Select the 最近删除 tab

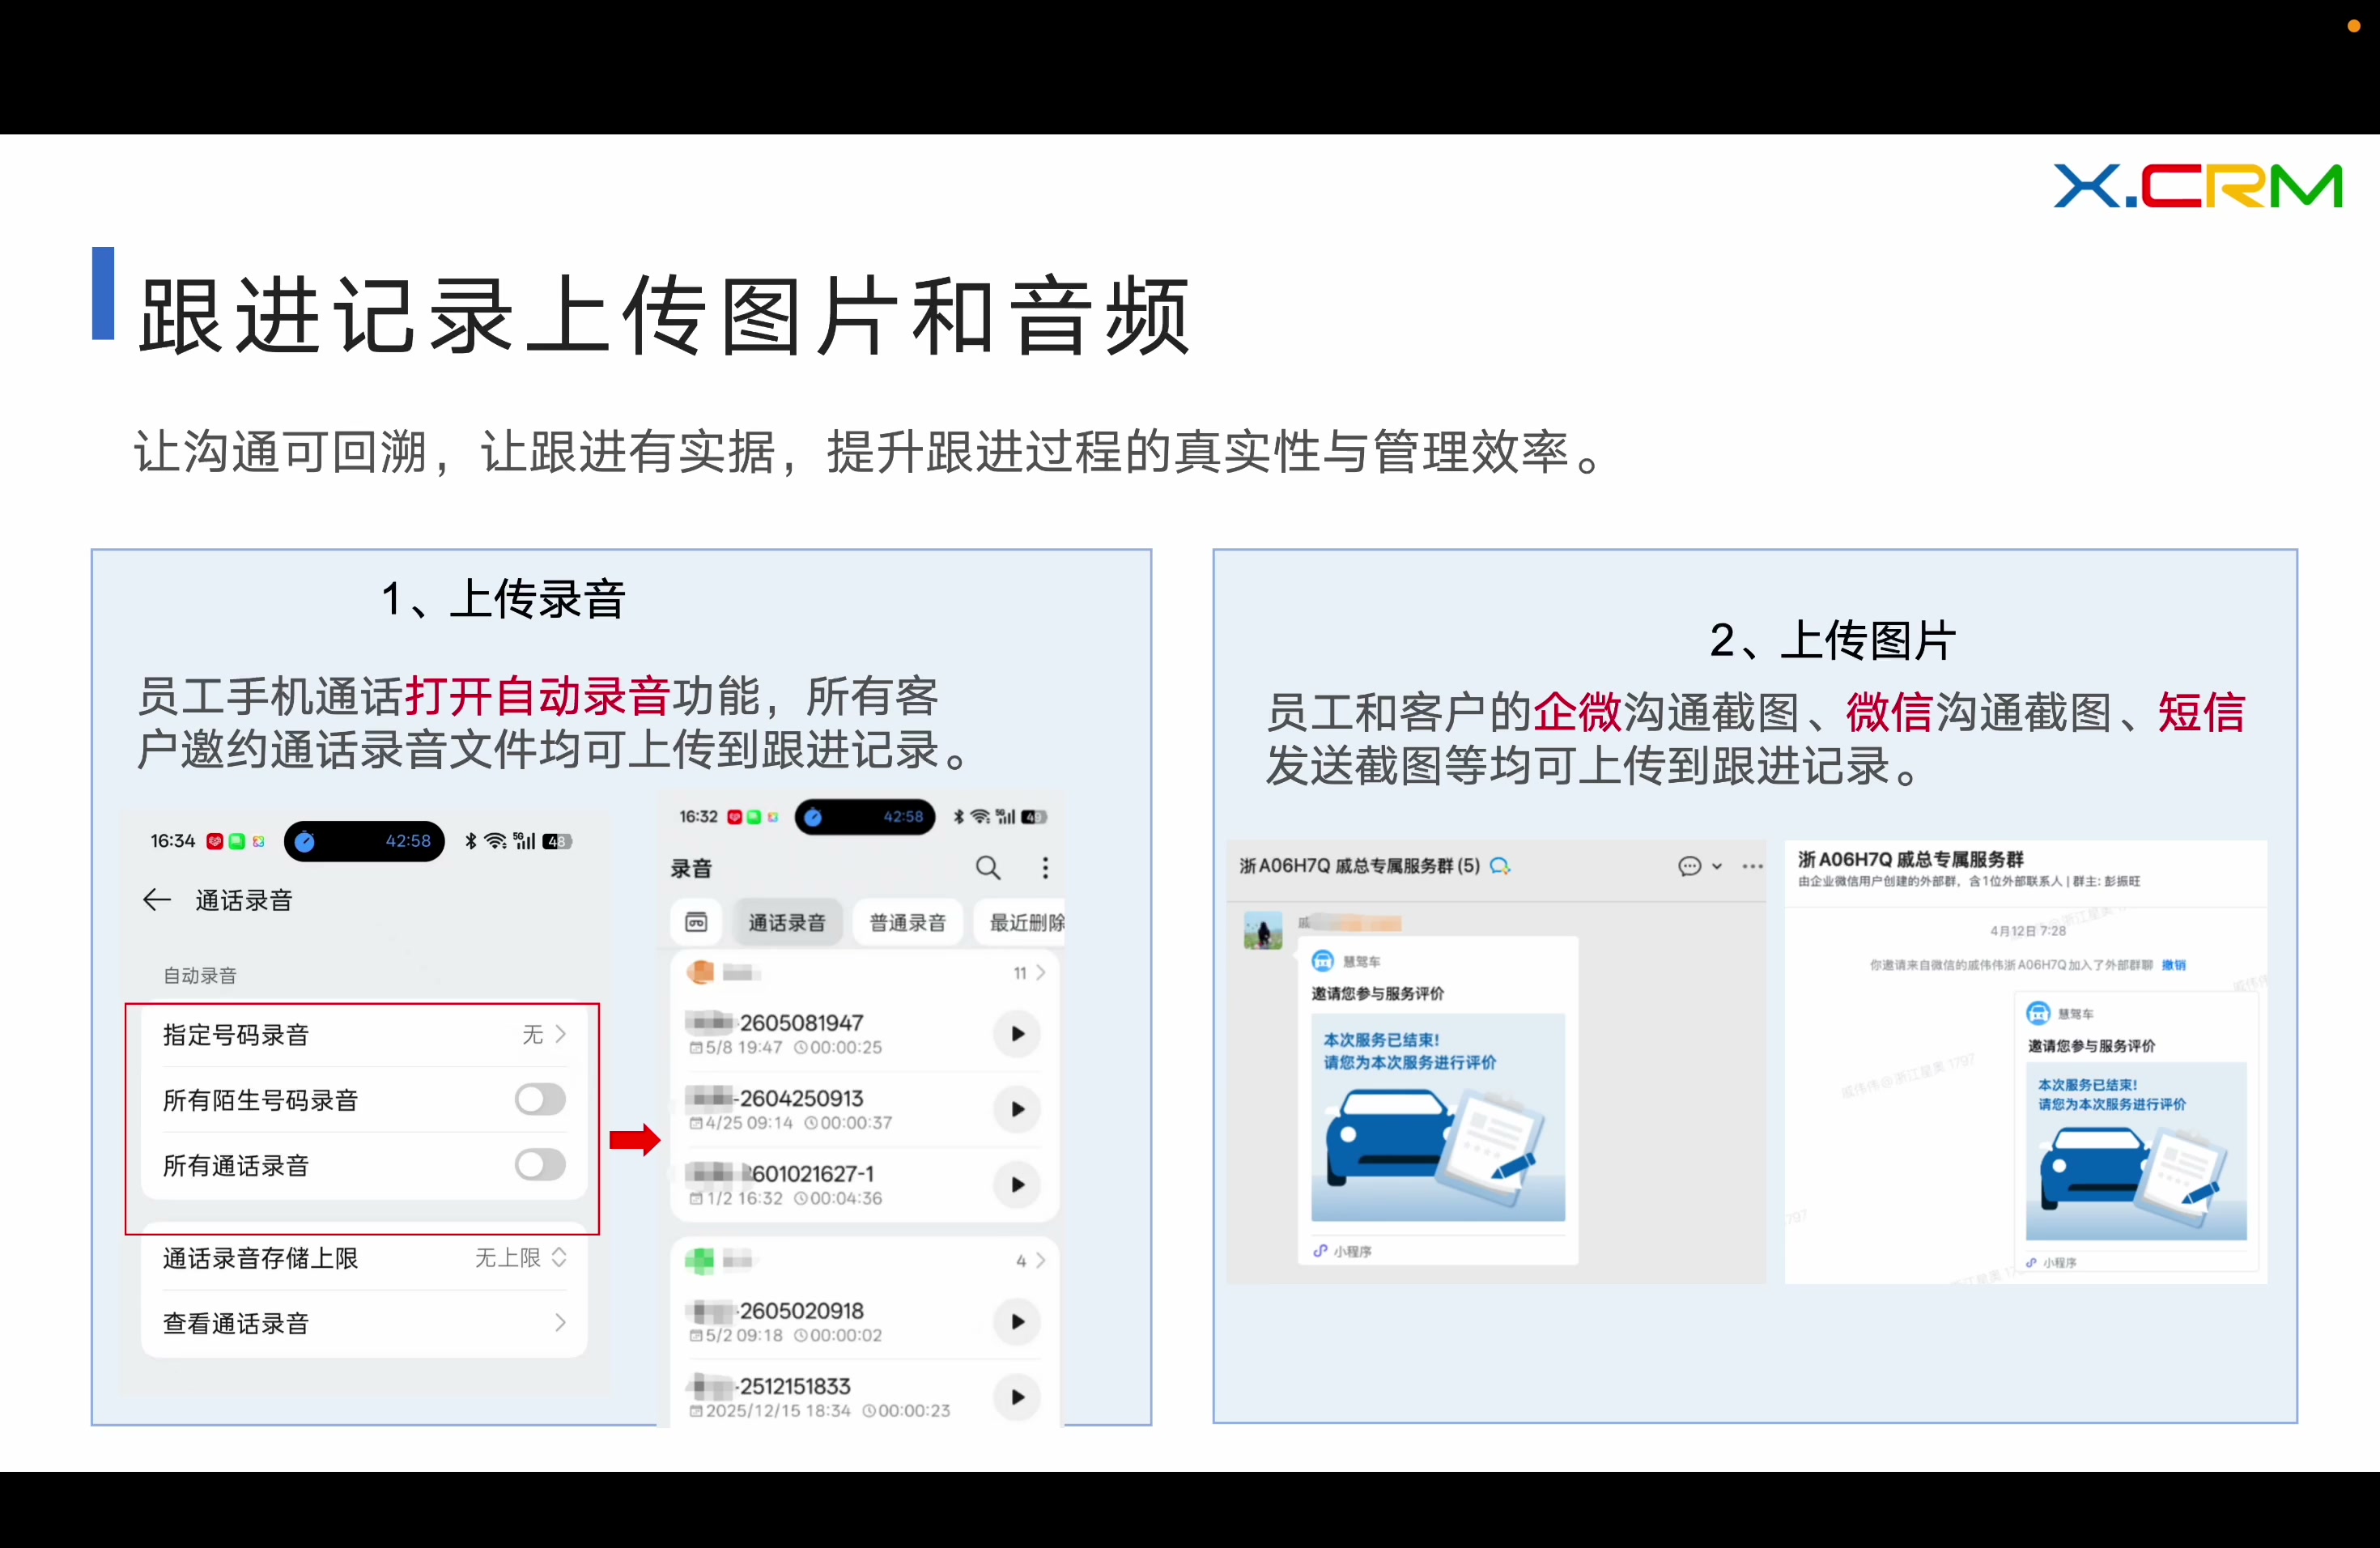click(x=1022, y=922)
